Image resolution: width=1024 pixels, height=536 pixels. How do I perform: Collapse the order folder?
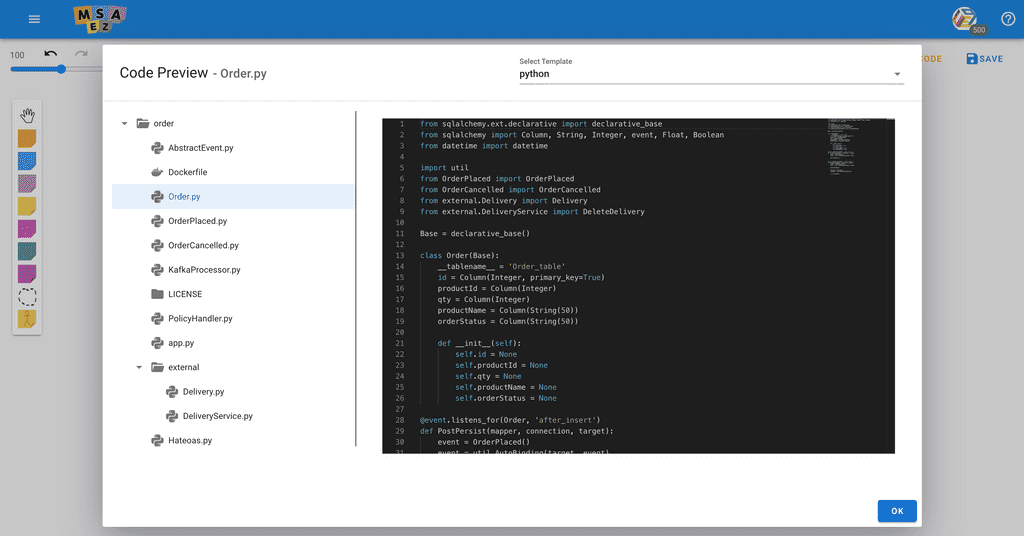[x=124, y=123]
